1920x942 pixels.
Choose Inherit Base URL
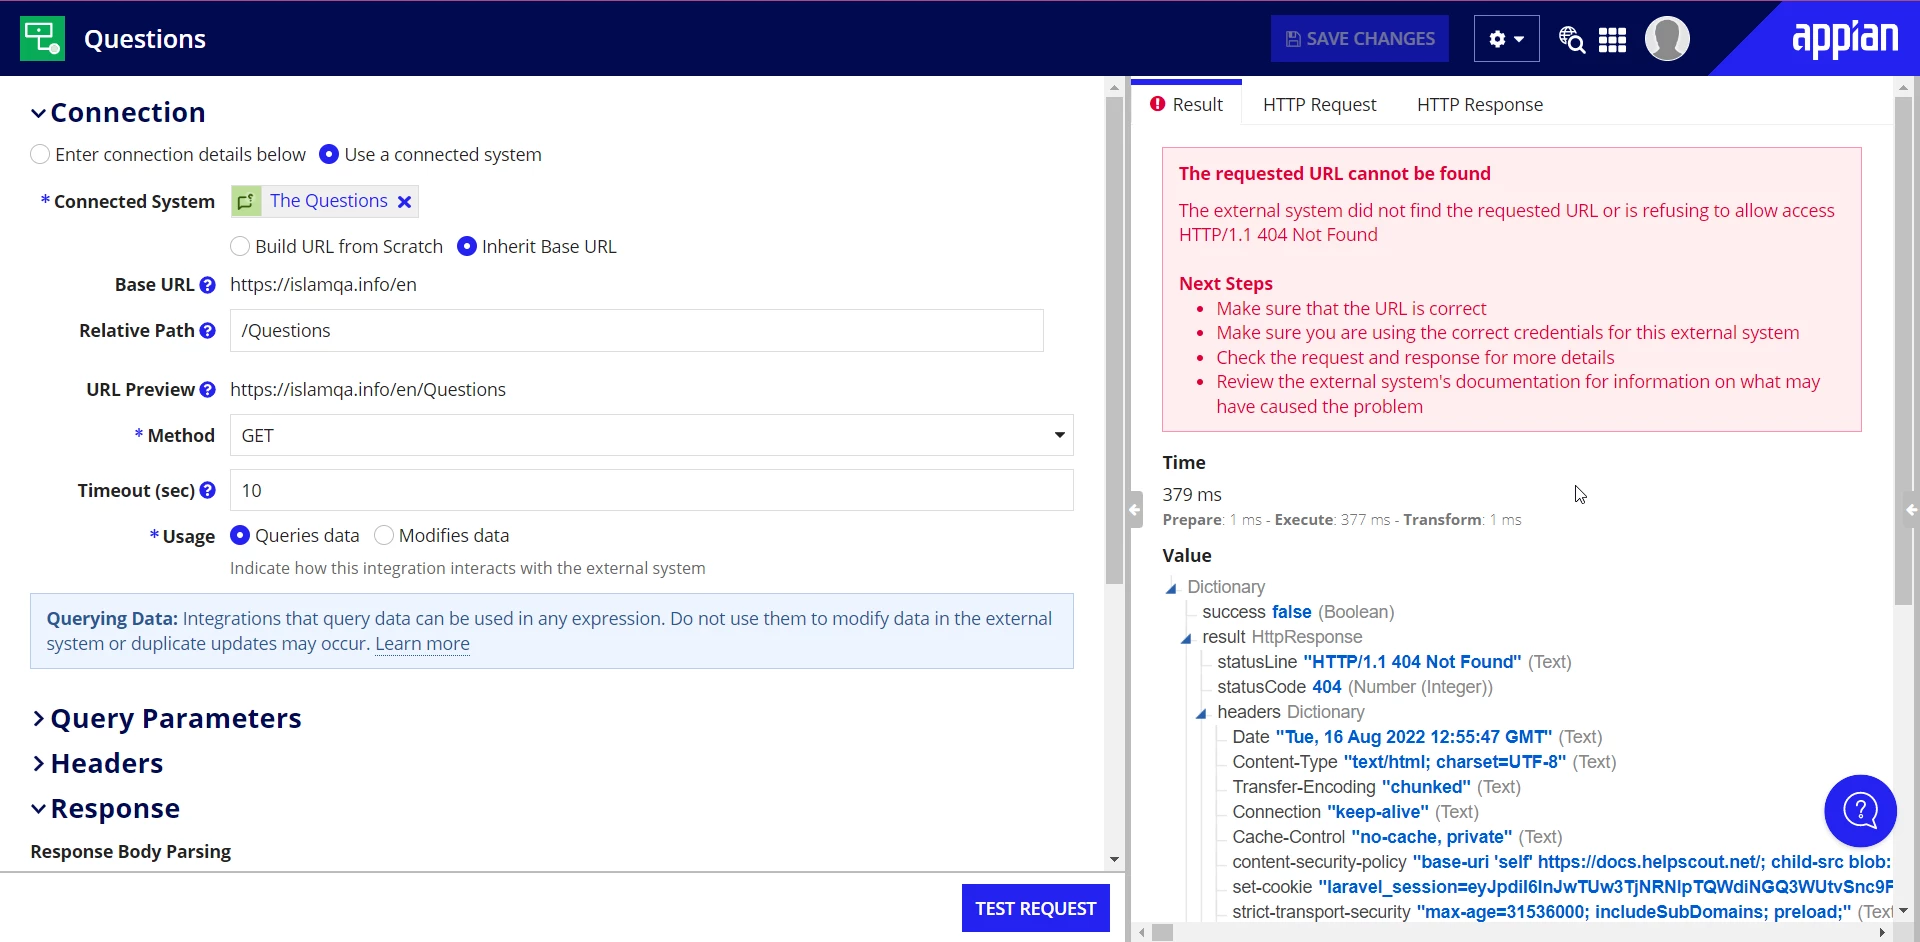(466, 247)
